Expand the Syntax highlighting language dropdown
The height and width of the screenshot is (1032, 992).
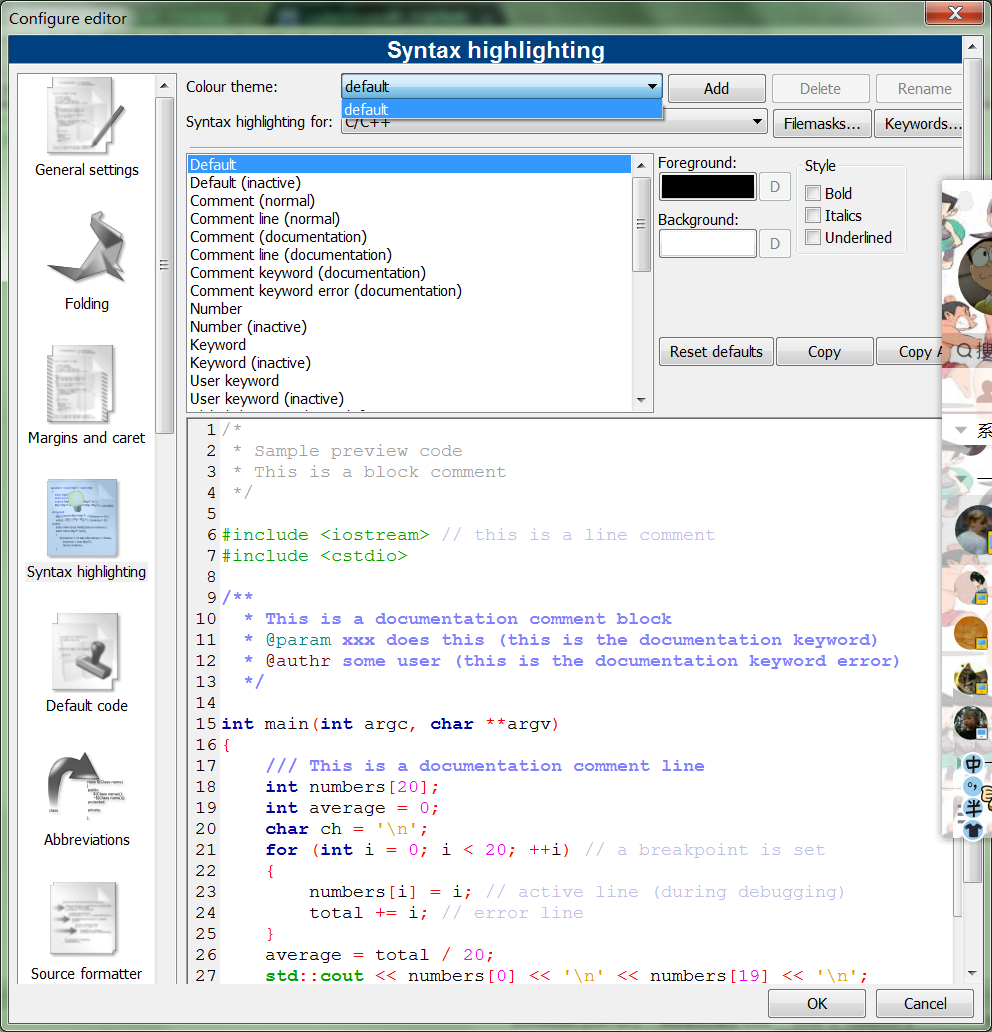pyautogui.click(x=757, y=122)
